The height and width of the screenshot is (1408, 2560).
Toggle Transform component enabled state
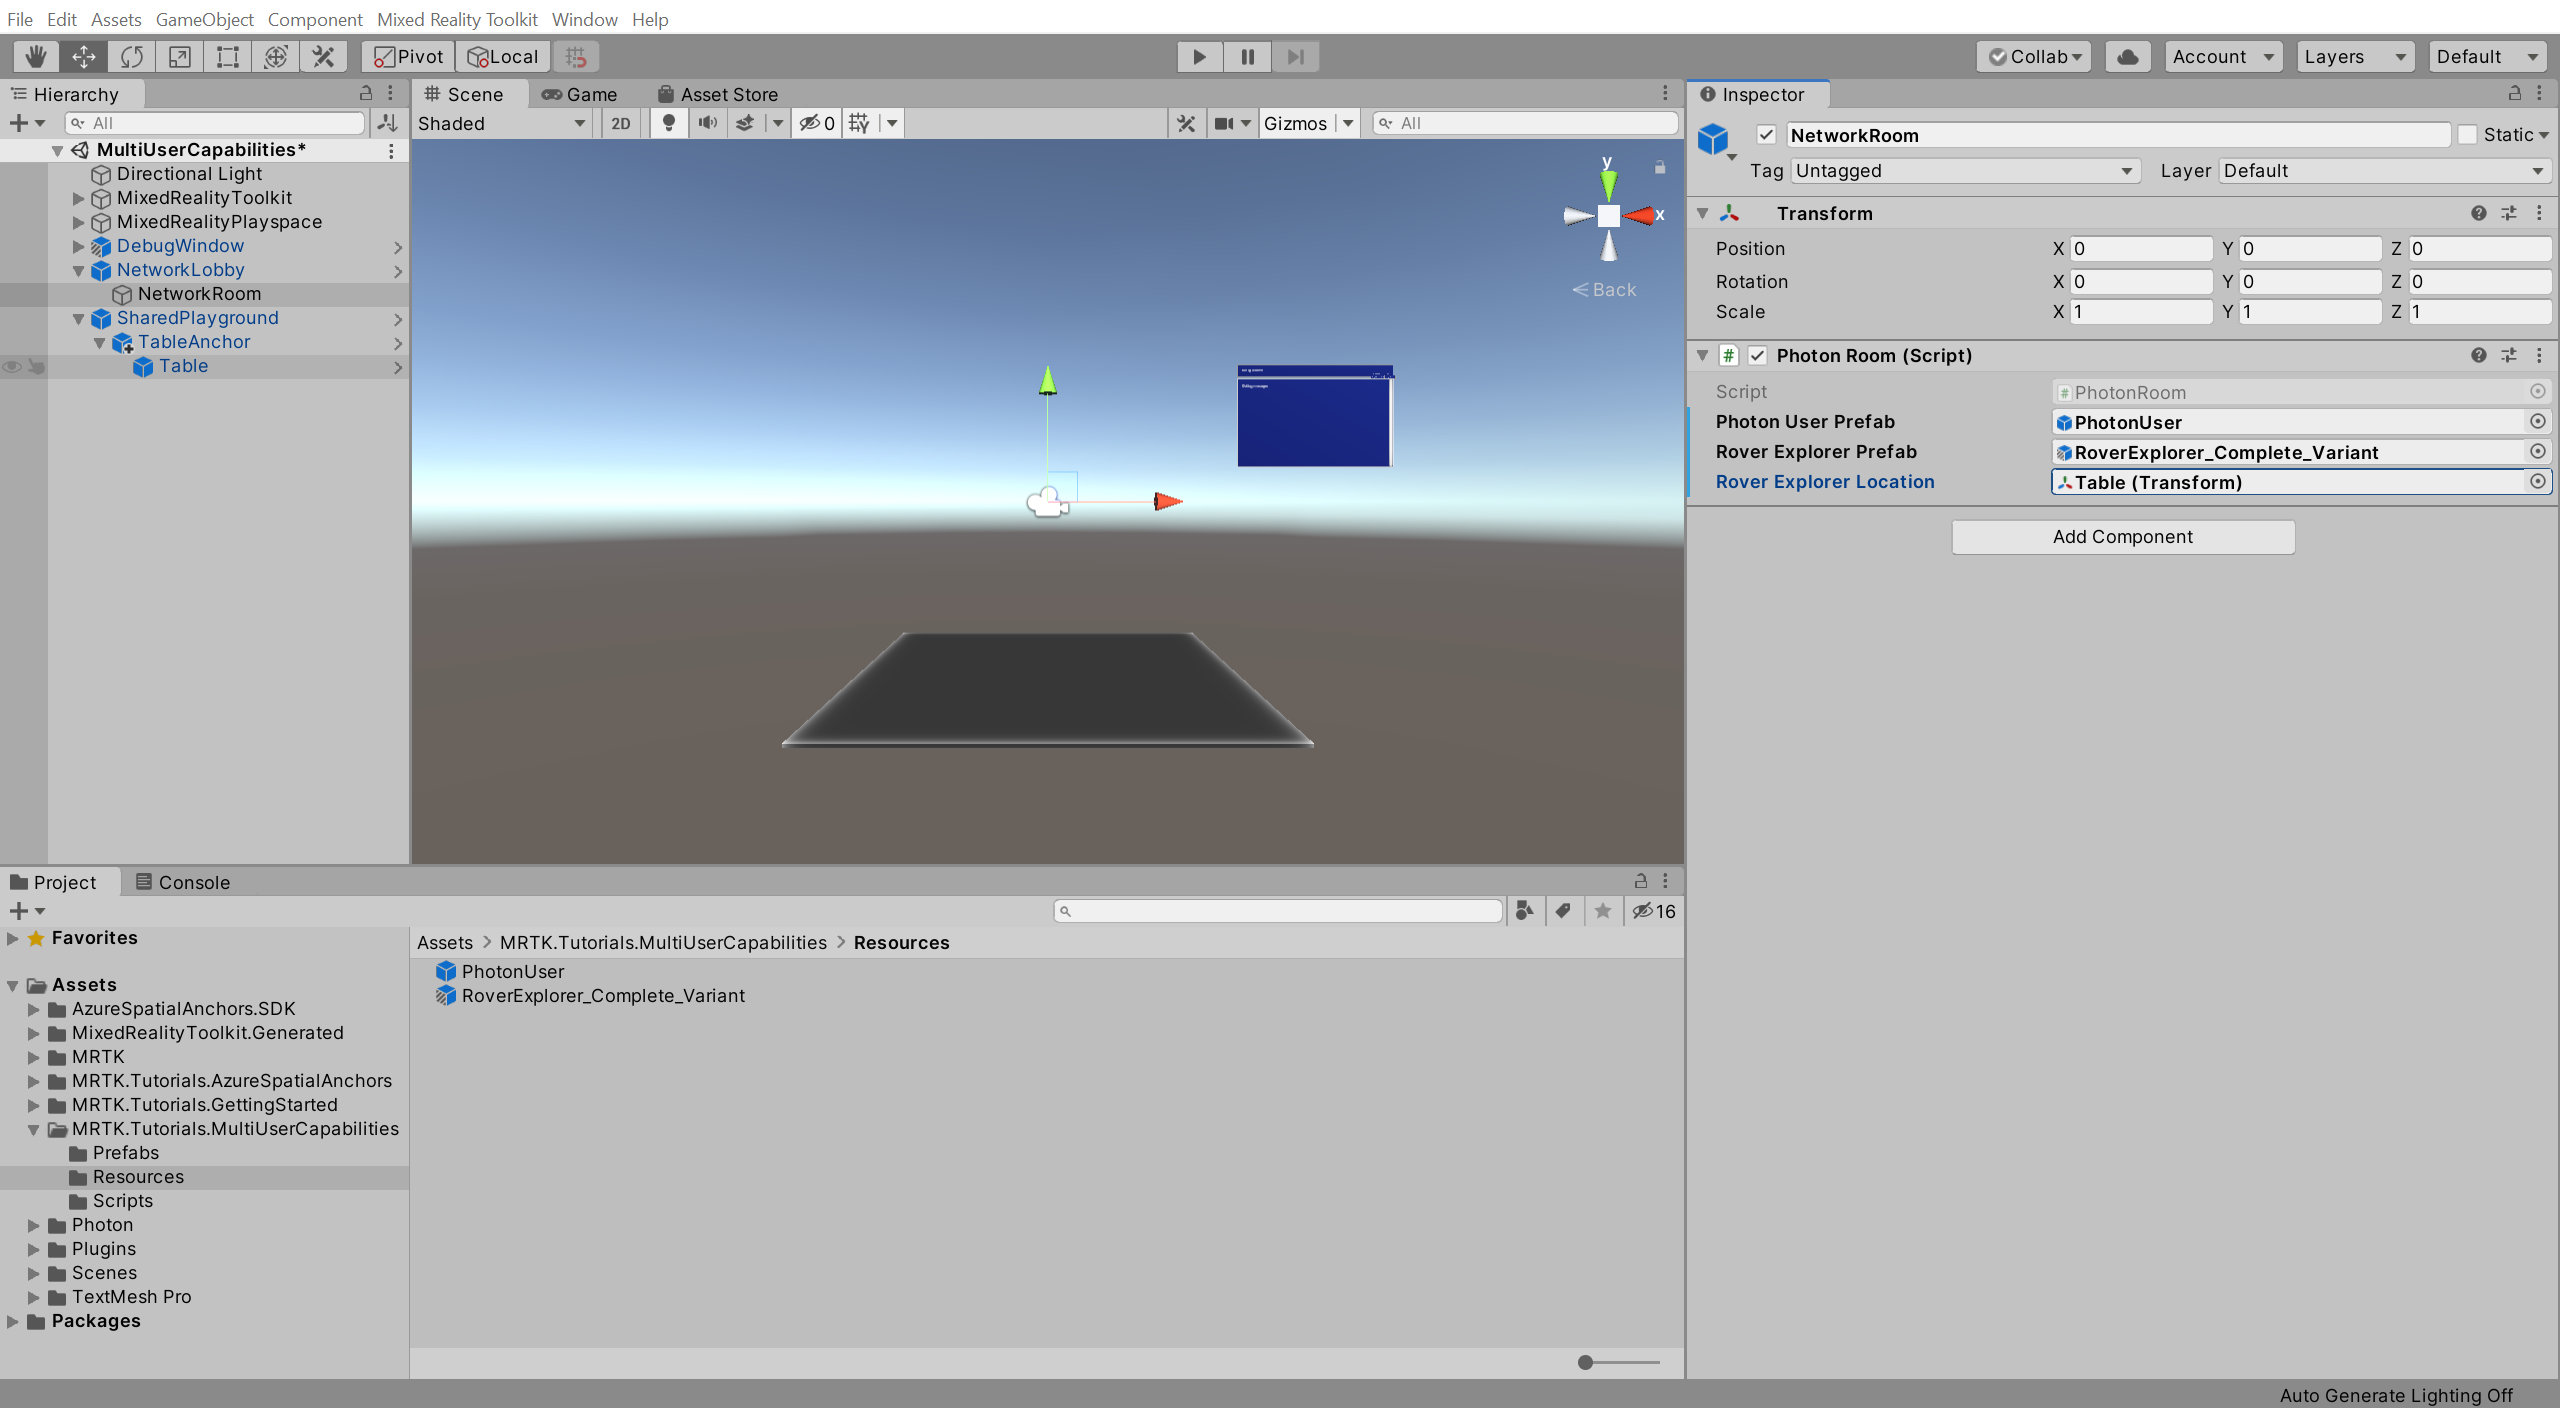tap(1730, 212)
